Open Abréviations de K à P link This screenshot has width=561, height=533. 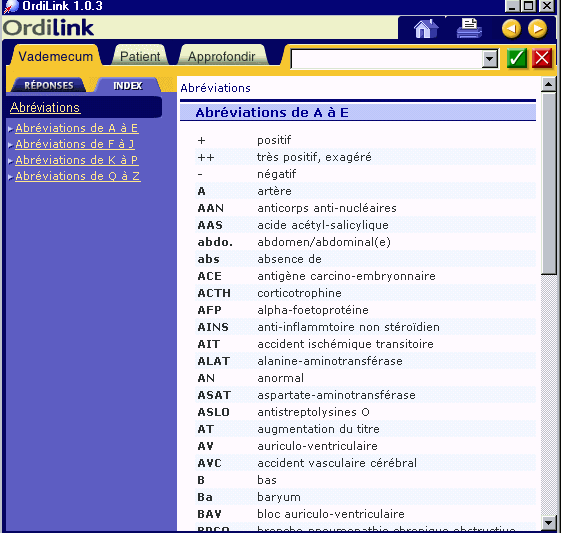click(77, 160)
